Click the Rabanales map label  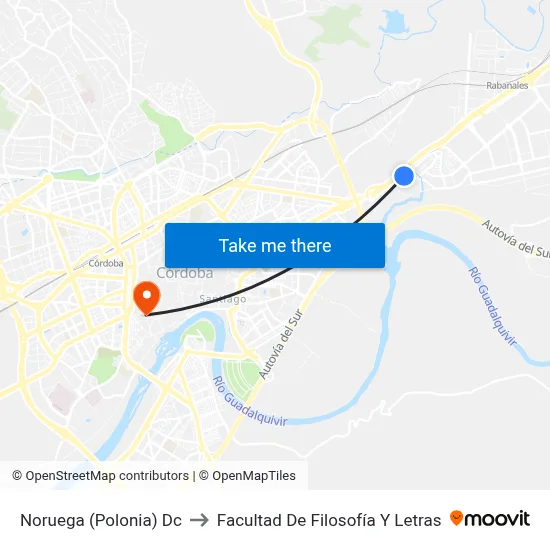[507, 85]
